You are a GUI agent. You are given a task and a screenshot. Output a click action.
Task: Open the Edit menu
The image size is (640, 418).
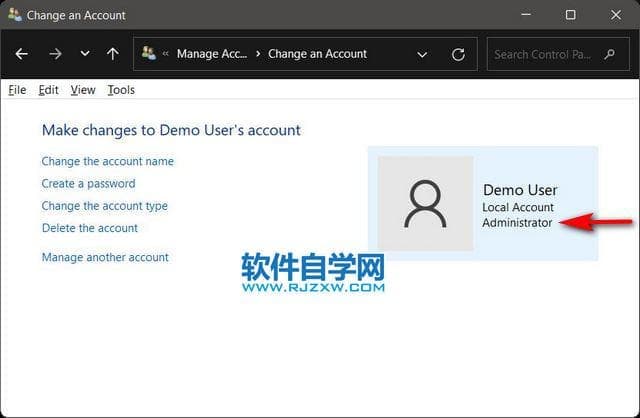pos(48,90)
